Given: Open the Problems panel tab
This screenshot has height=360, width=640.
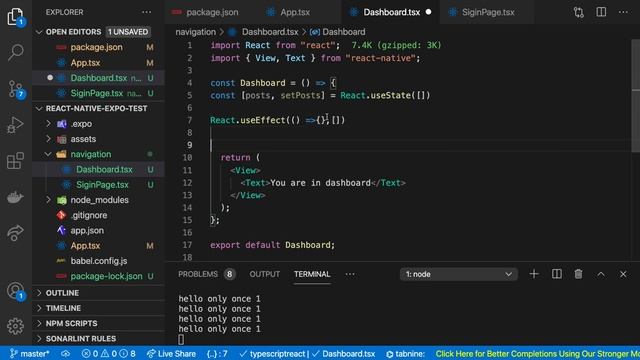Looking at the screenshot, I should 206,274.
